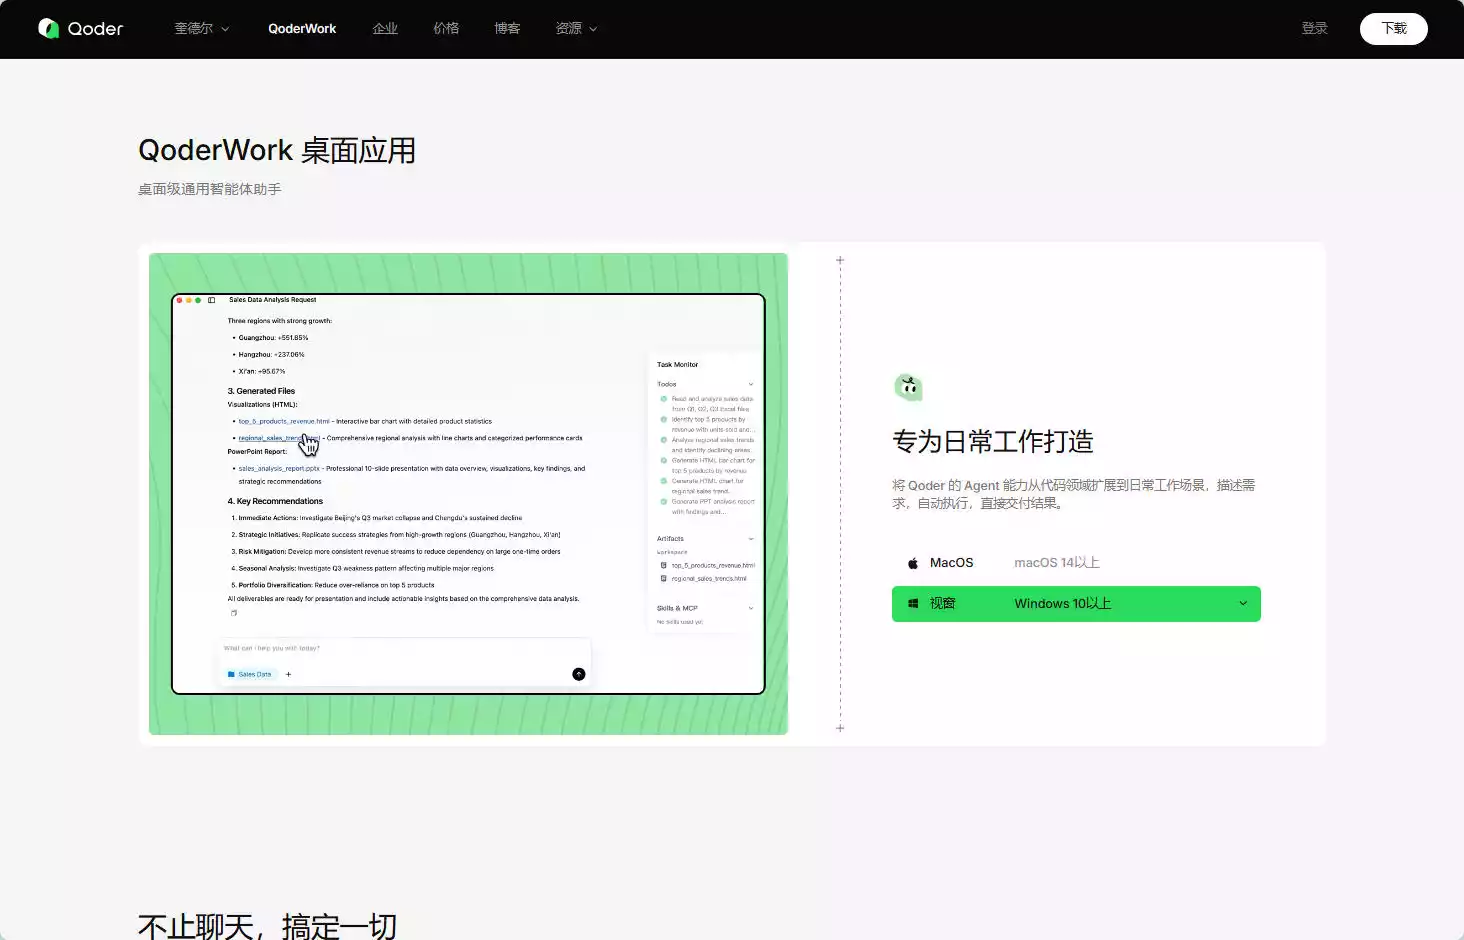
Task: Expand the Windows download chevron
Action: (x=1243, y=603)
